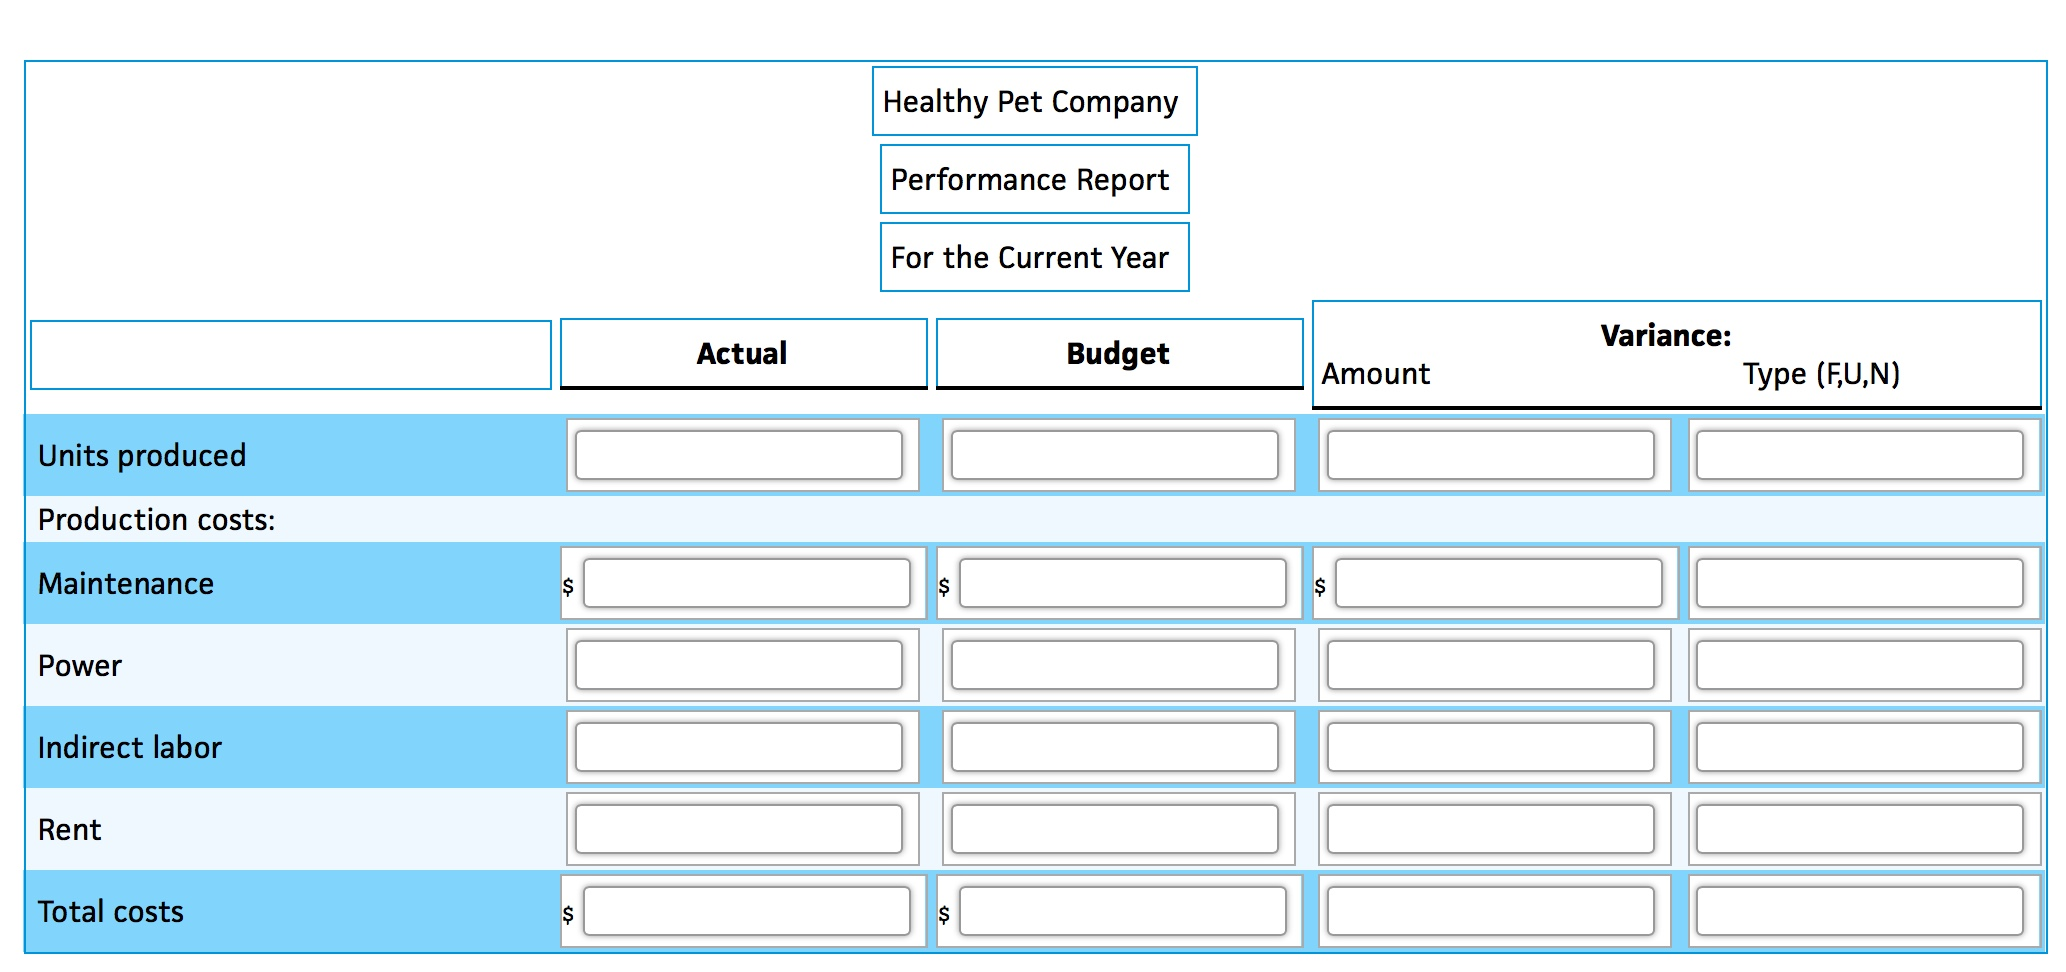Click Indirect labor Variance Type box
This screenshot has height=972, width=2066.
tap(1860, 747)
